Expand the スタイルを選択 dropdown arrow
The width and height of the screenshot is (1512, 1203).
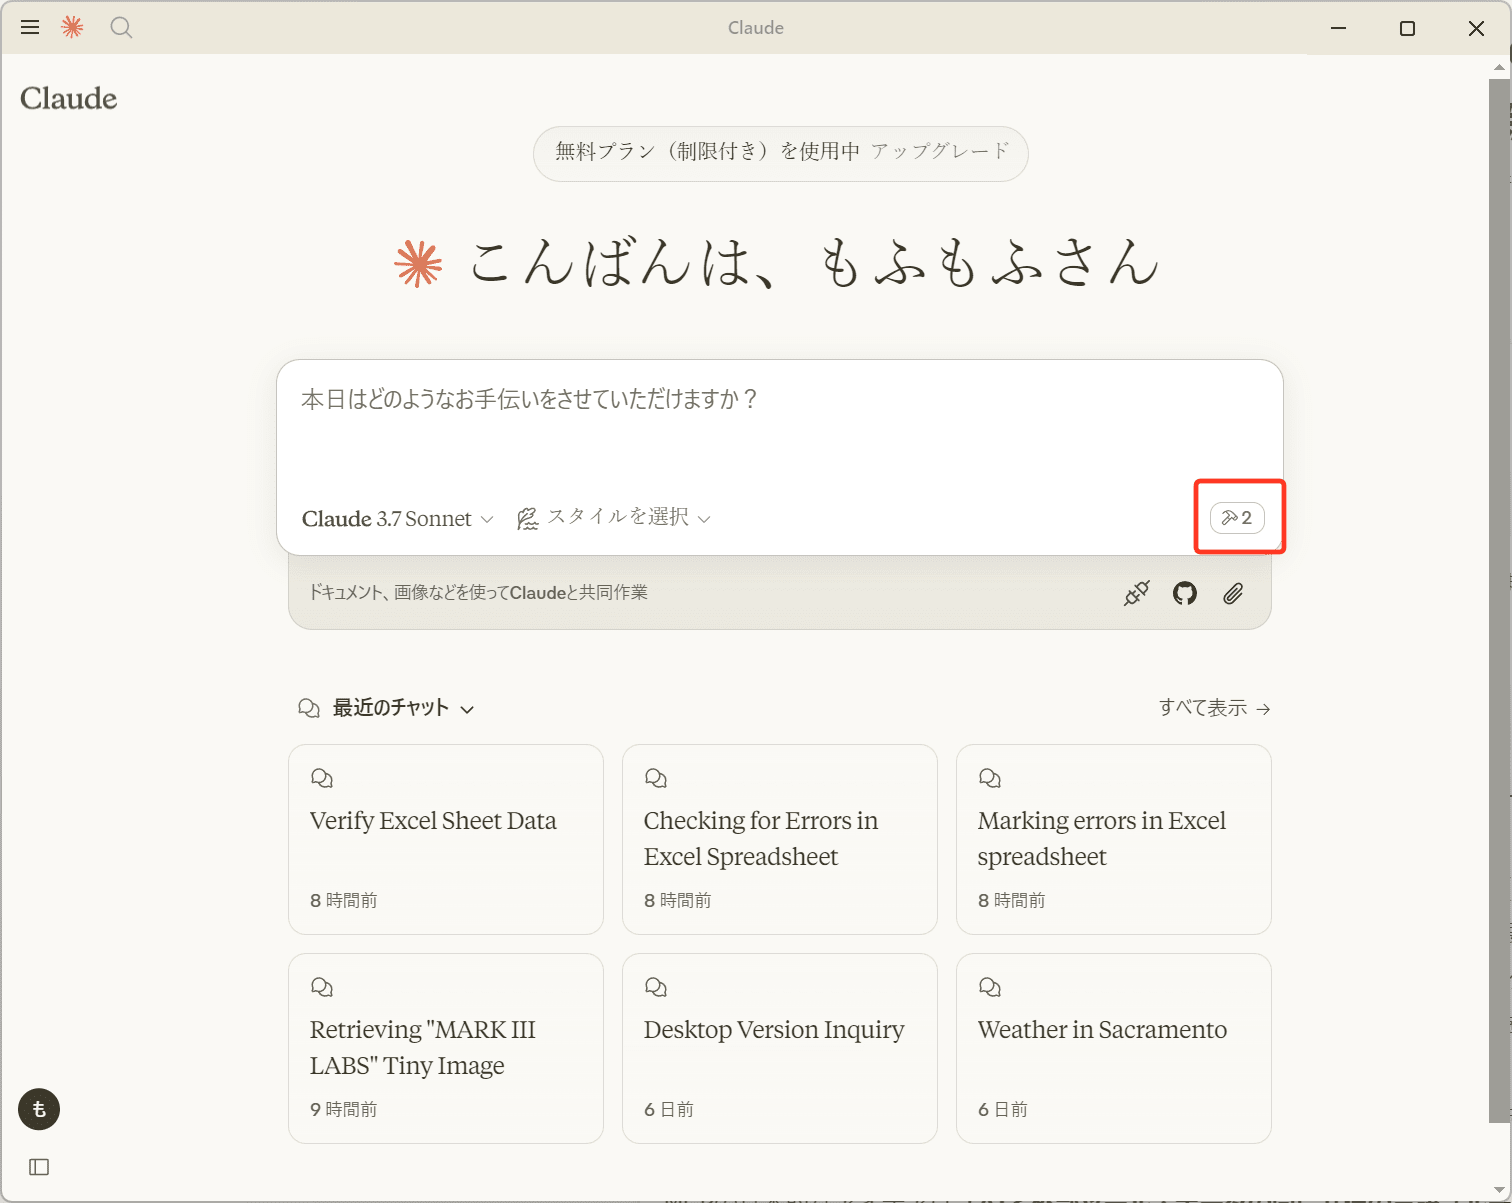pos(705,519)
